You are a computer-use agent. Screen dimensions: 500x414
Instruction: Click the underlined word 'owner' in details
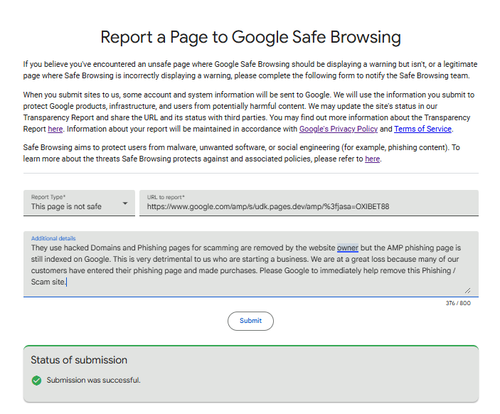point(348,248)
